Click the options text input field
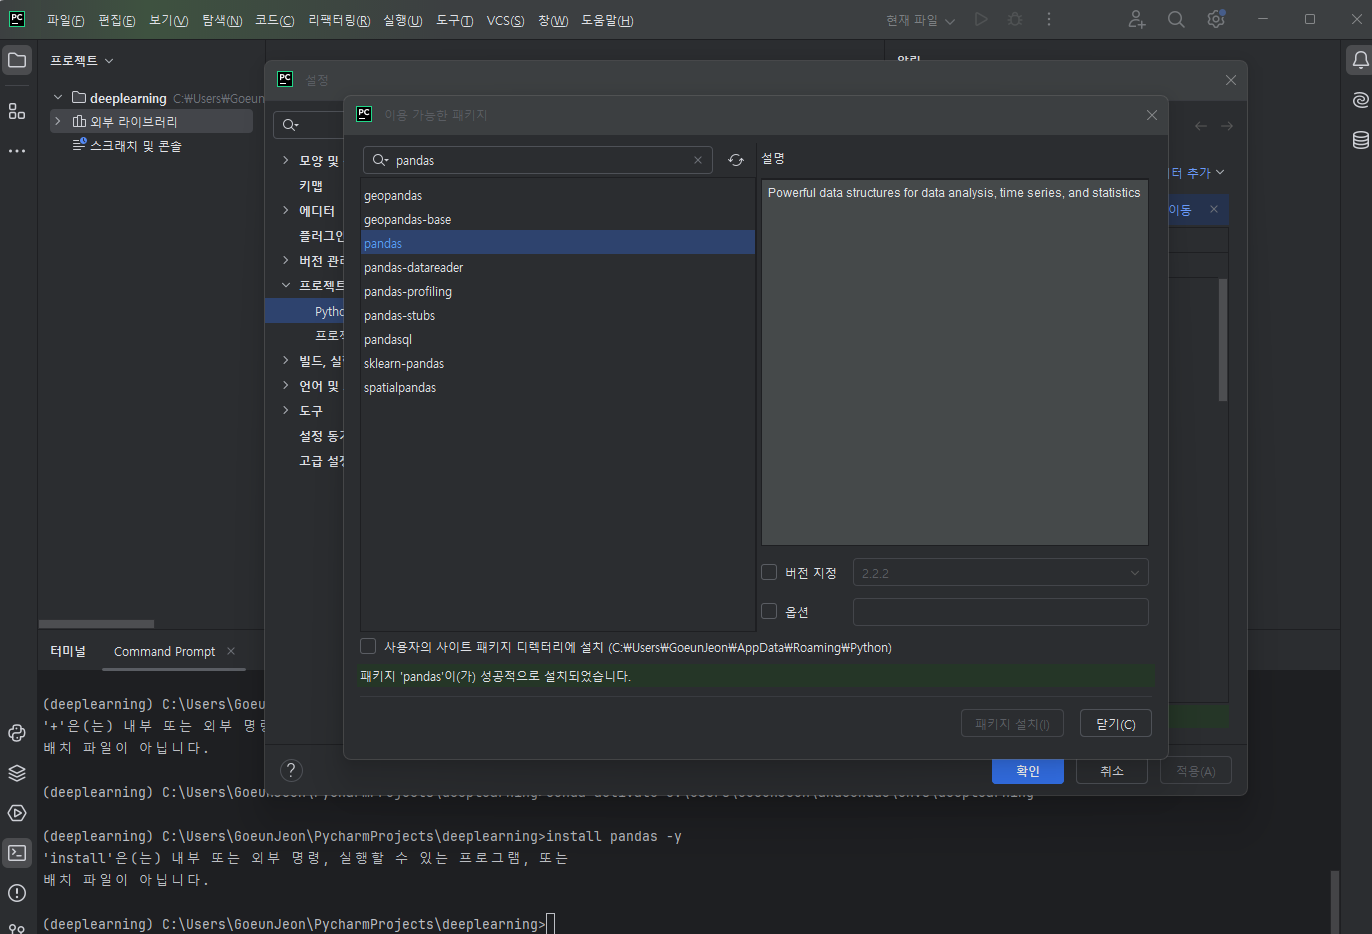This screenshot has height=934, width=1372. pyautogui.click(x=1000, y=612)
